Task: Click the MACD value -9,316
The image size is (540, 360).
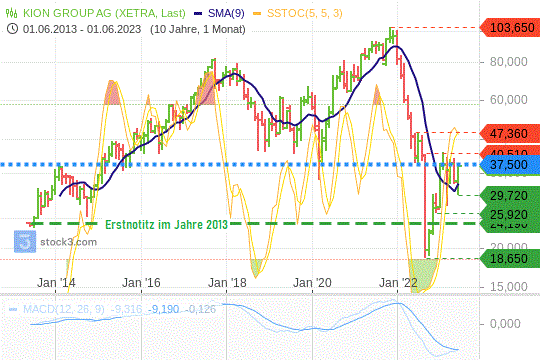Action: (x=126, y=309)
